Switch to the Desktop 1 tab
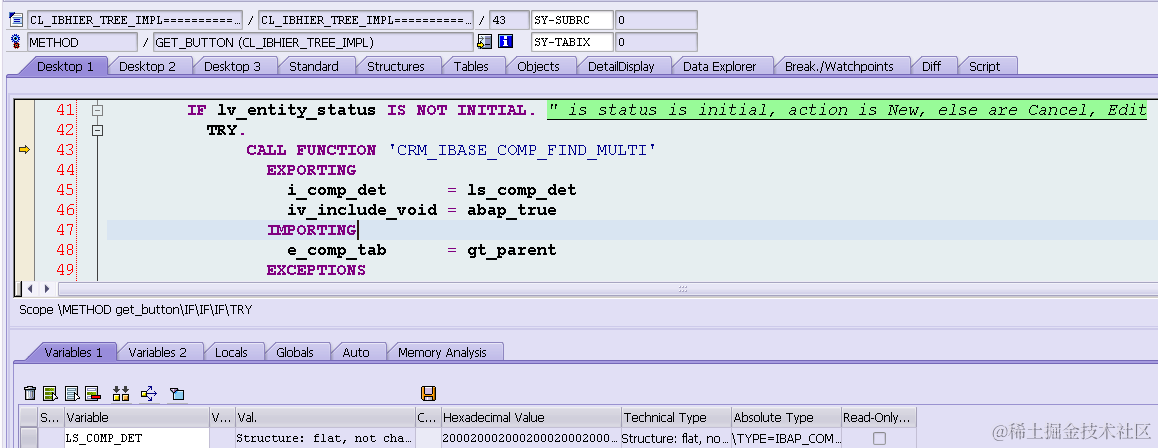Viewport: 1158px width, 448px height. [65, 66]
